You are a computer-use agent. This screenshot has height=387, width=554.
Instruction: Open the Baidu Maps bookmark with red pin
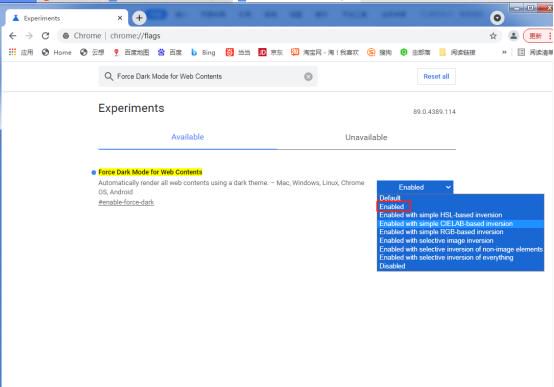tap(131, 52)
